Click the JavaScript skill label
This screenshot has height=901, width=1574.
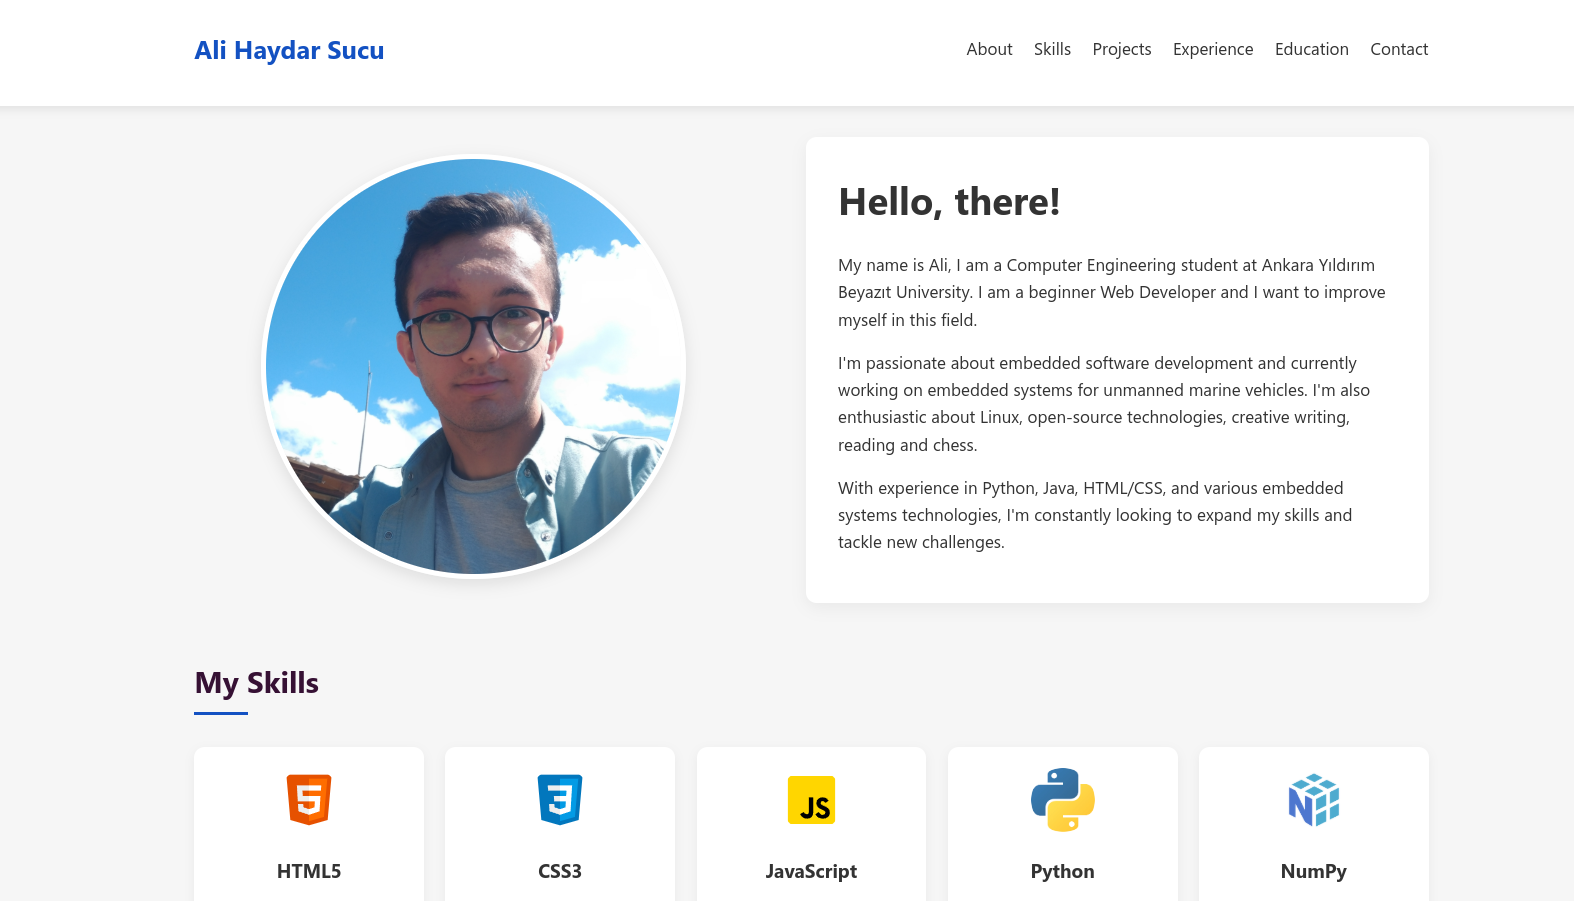(811, 871)
